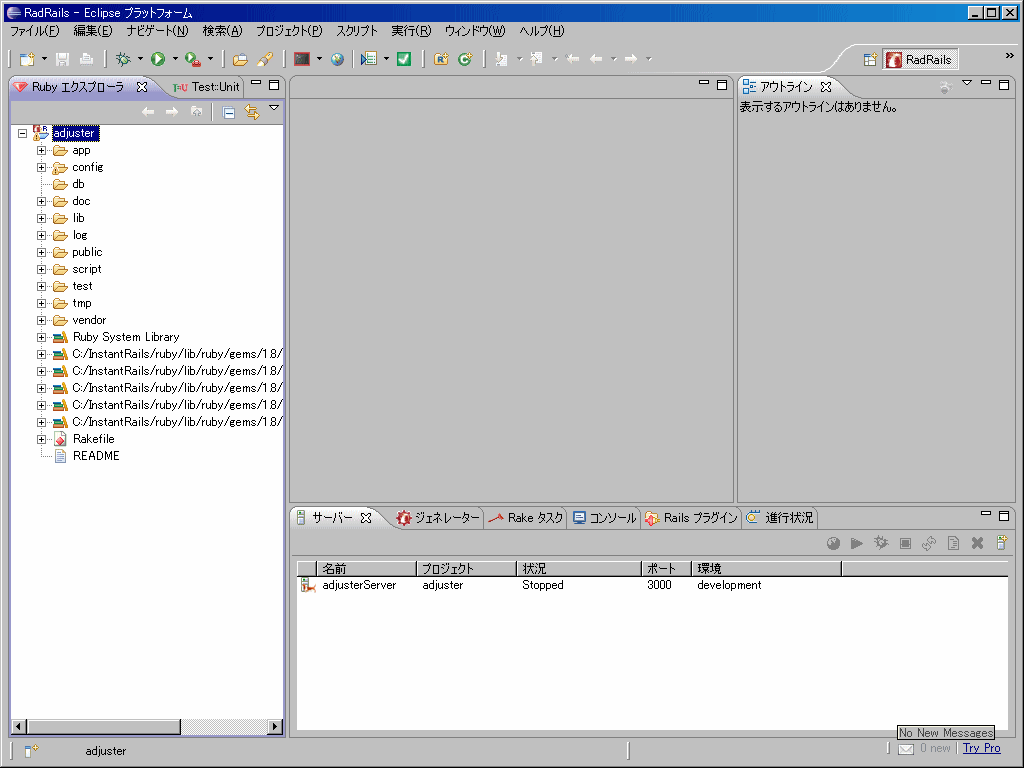Click explorer horizontal scrollbar right arrow
Viewport: 1024px width, 768px height.
(x=275, y=726)
